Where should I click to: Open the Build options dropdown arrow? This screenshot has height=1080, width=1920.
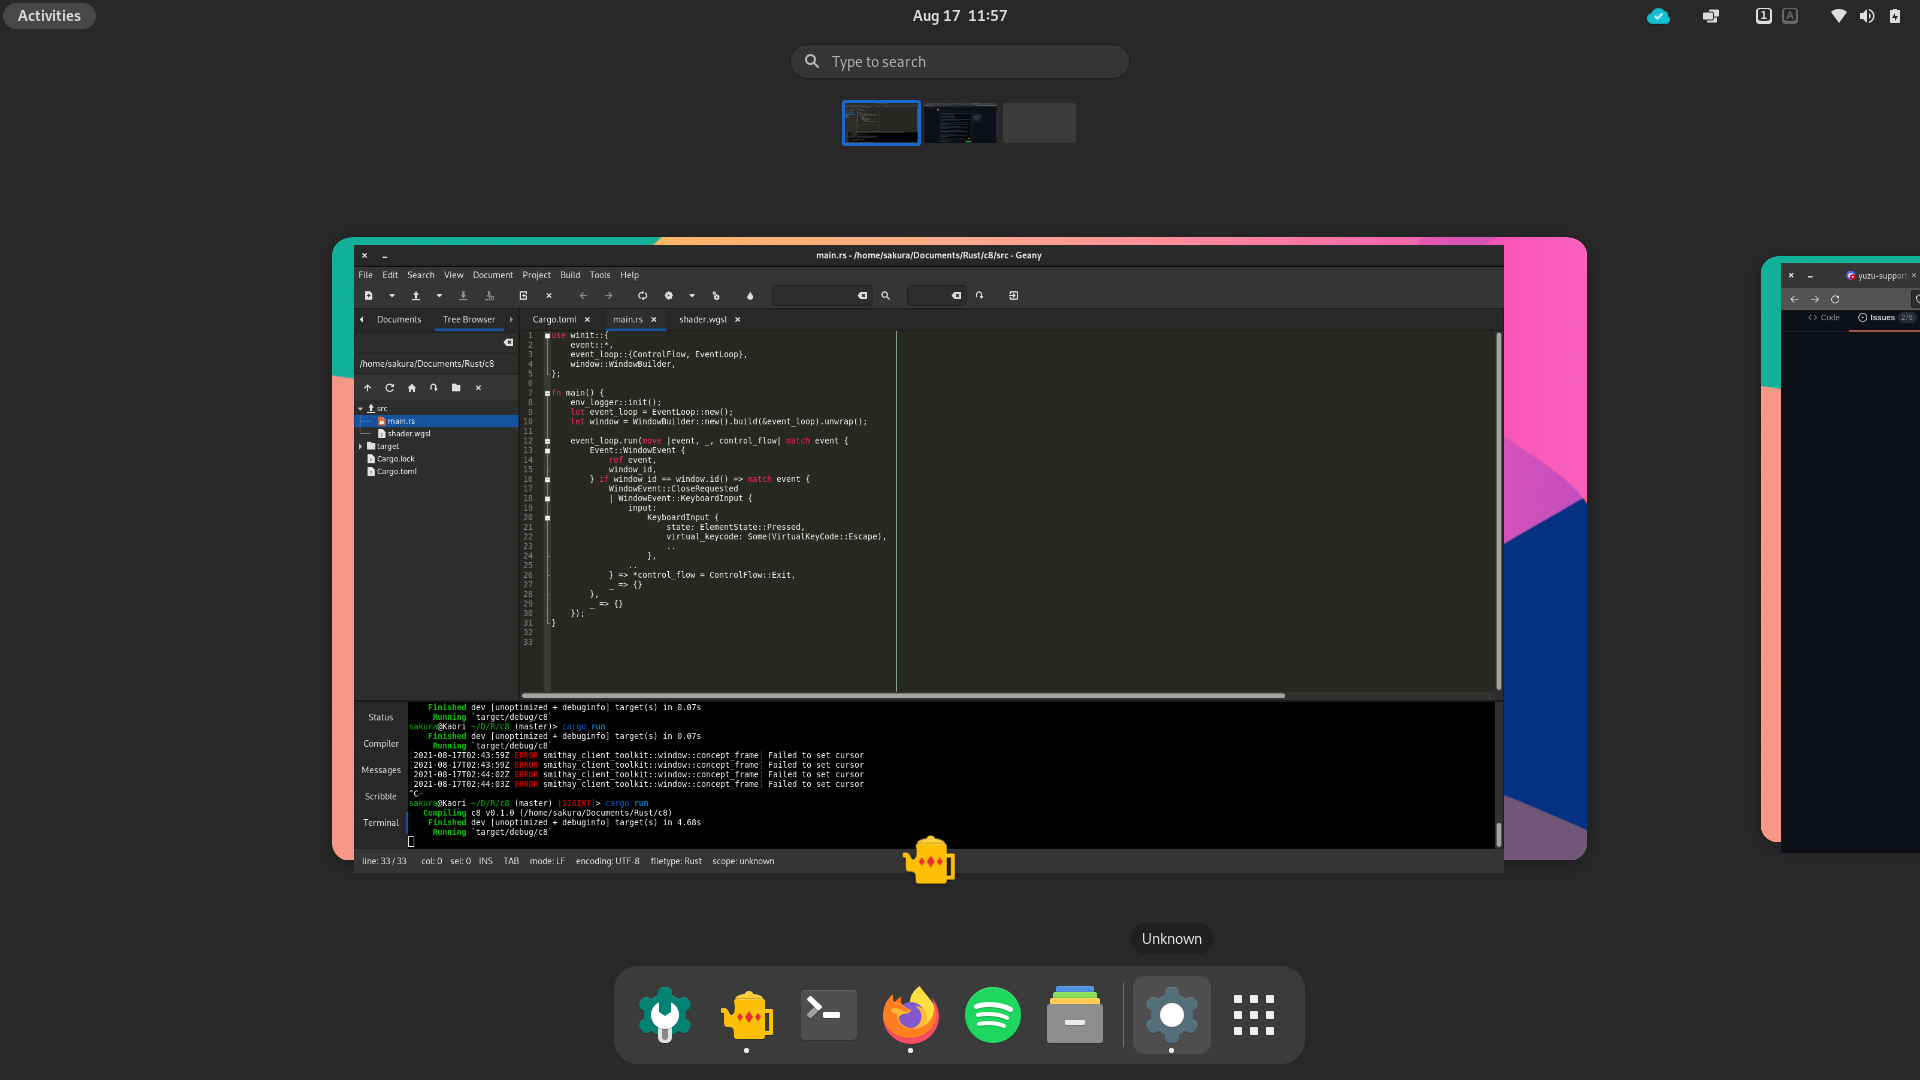coord(691,296)
